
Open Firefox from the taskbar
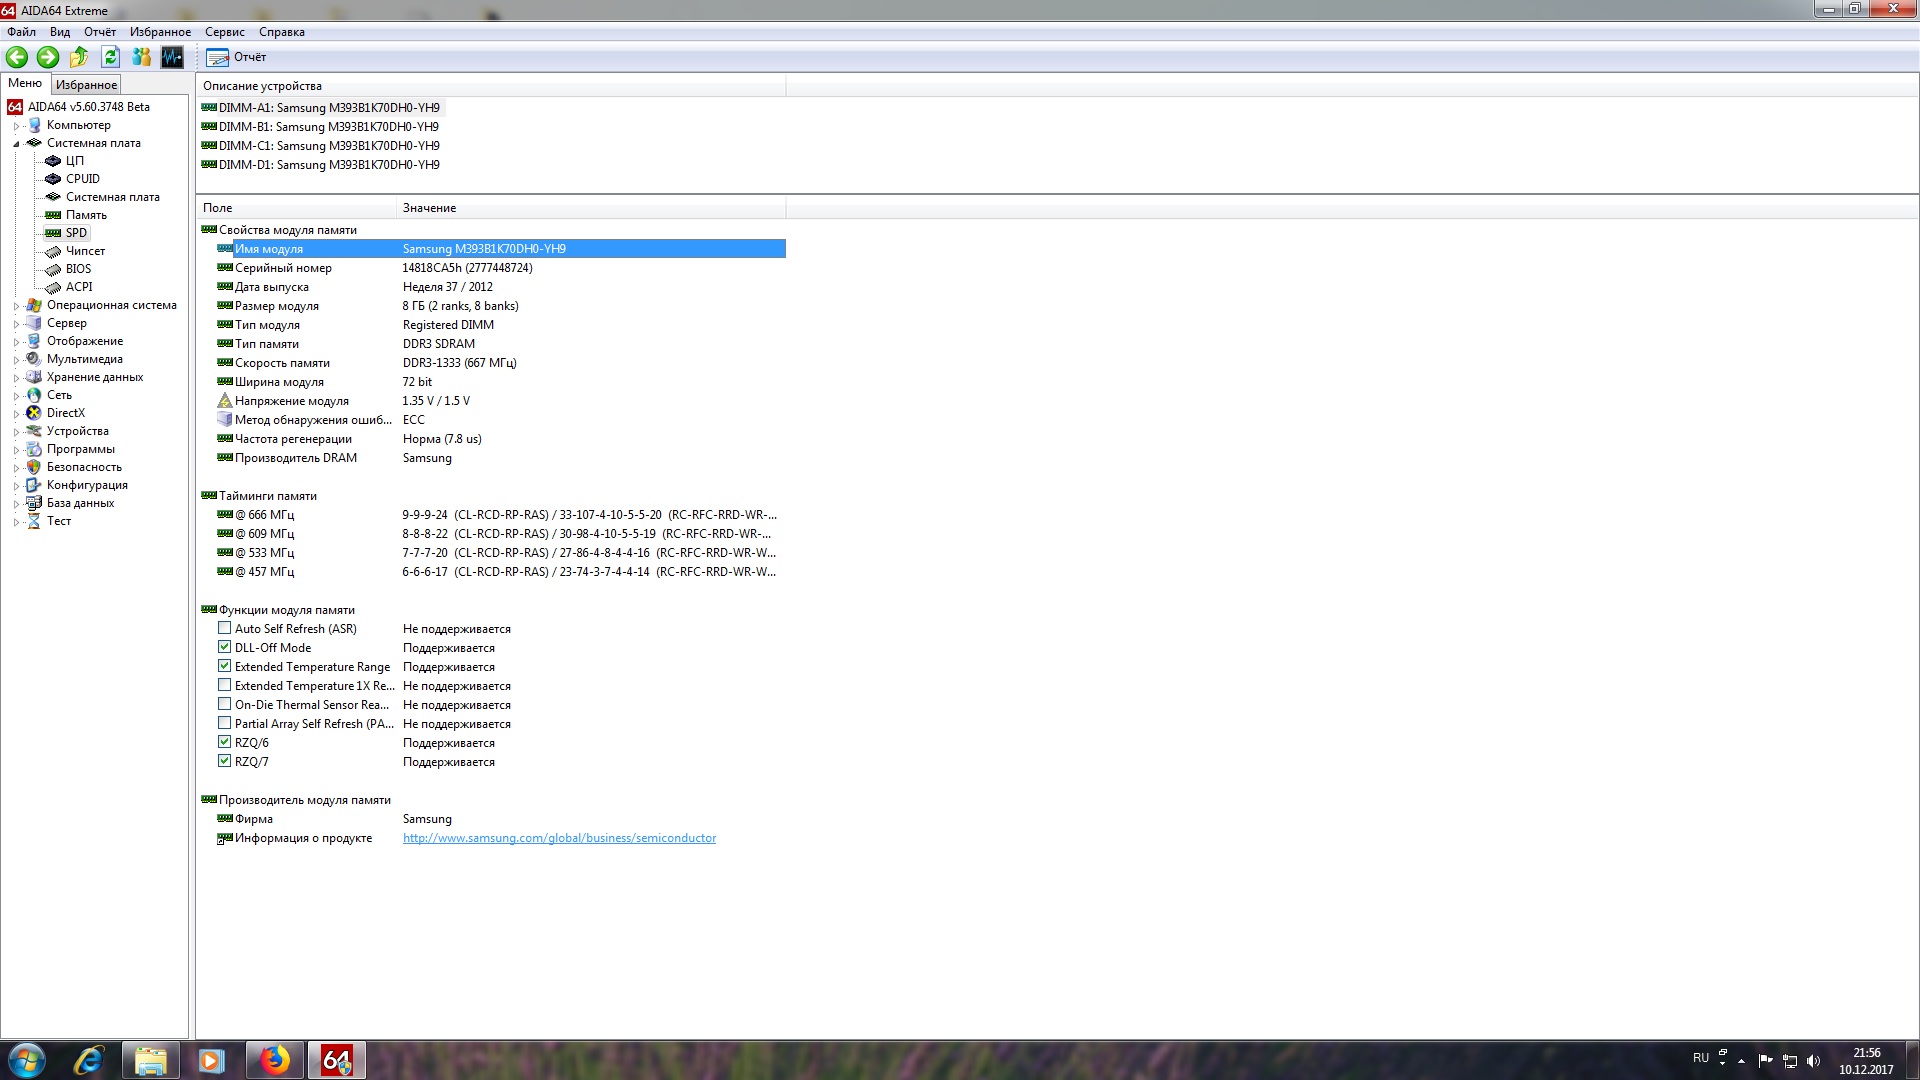tap(274, 1060)
